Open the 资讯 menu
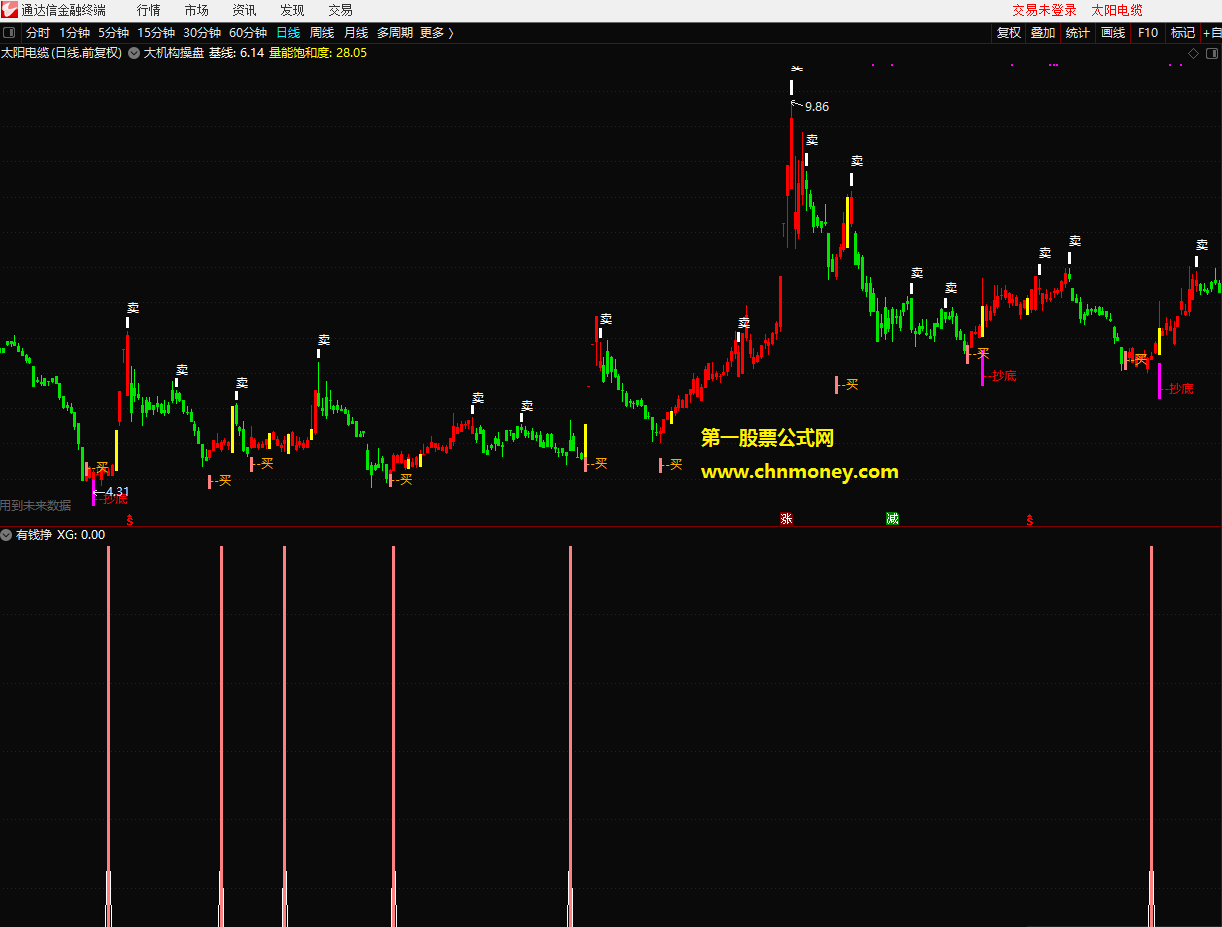 click(244, 10)
